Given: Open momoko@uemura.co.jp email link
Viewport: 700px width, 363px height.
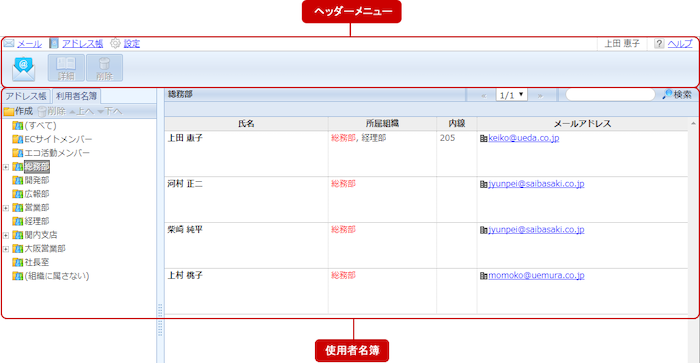Looking at the screenshot, I should [536, 275].
